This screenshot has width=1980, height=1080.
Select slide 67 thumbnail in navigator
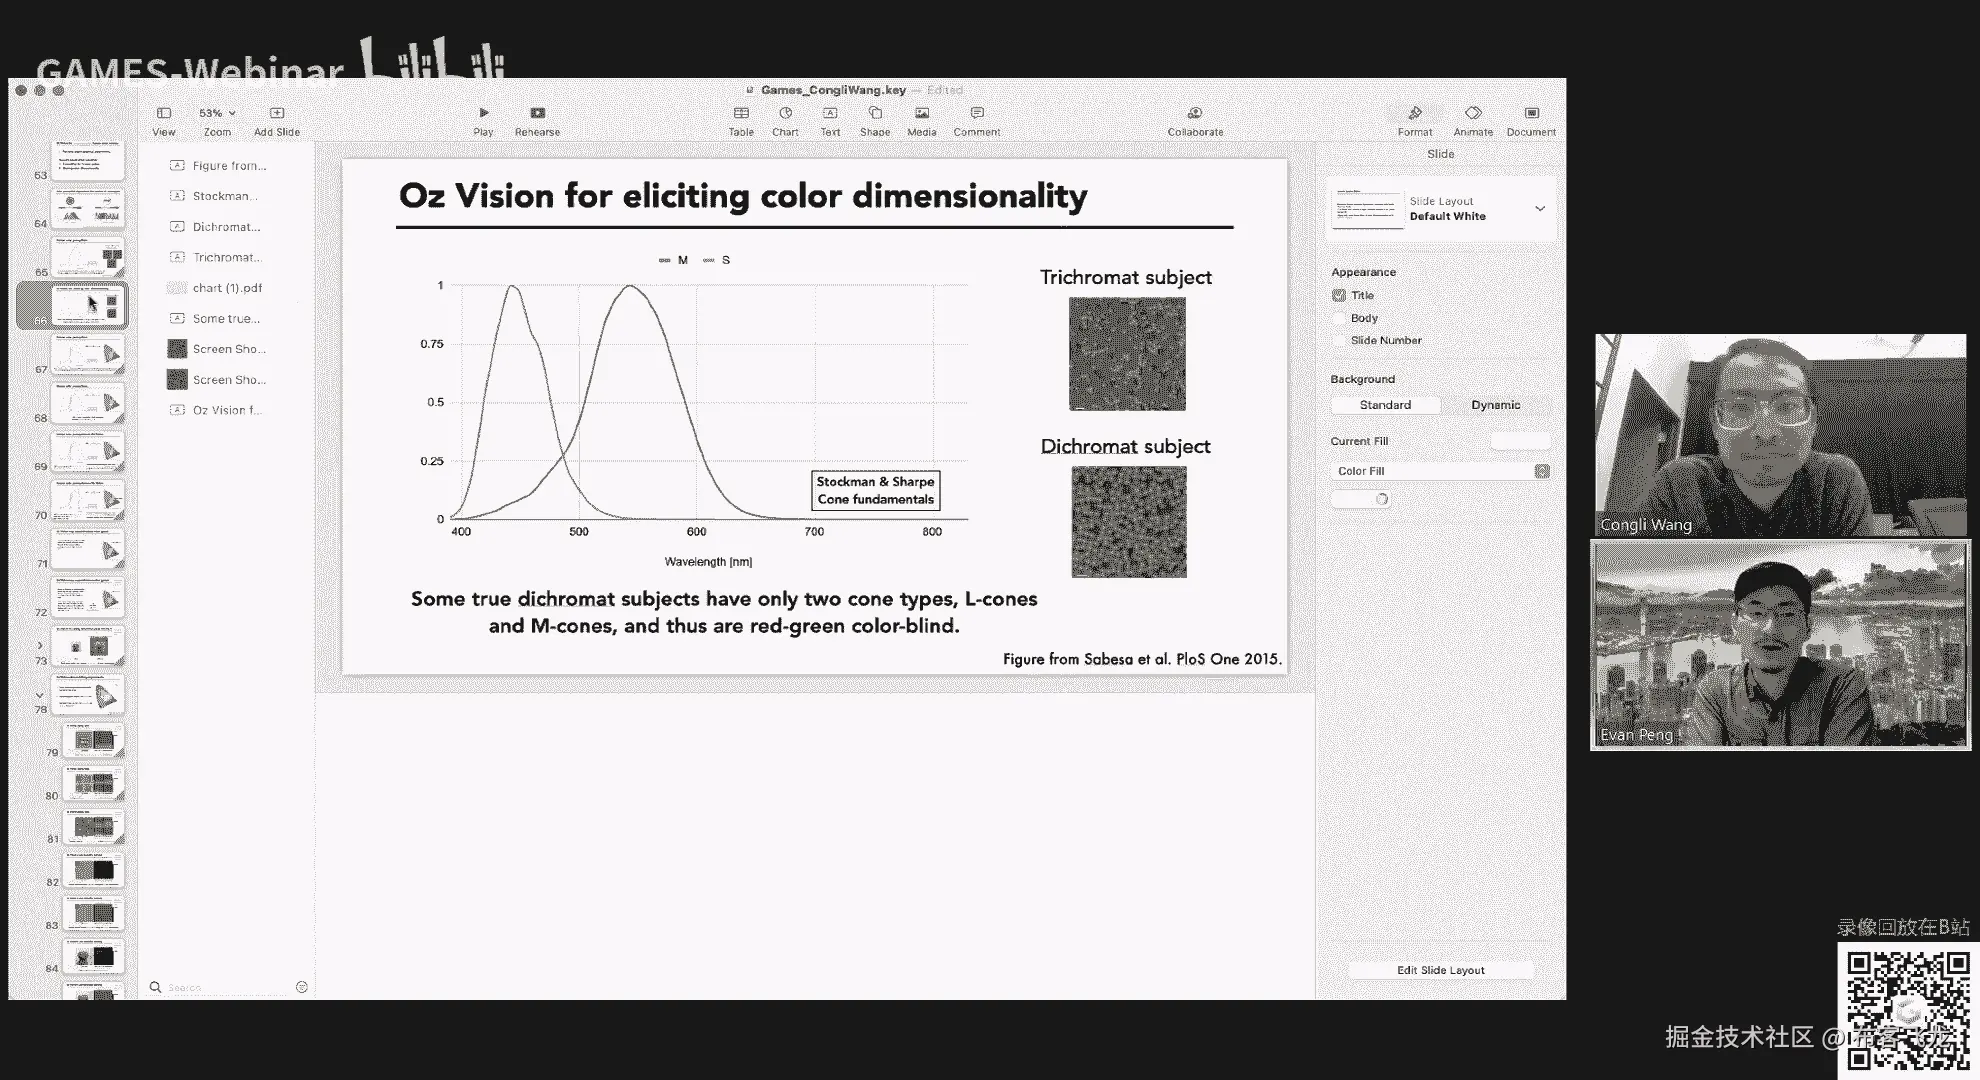coord(89,355)
